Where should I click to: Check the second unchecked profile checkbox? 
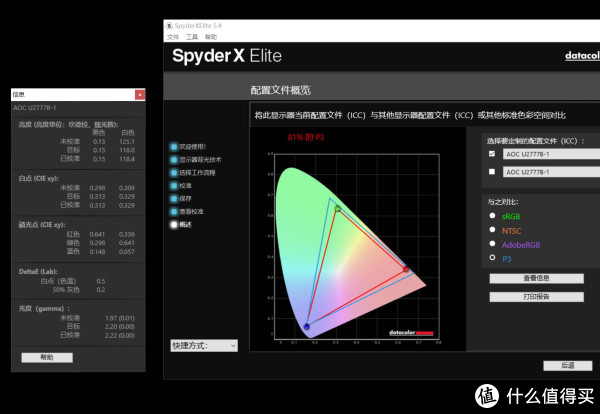(x=492, y=172)
